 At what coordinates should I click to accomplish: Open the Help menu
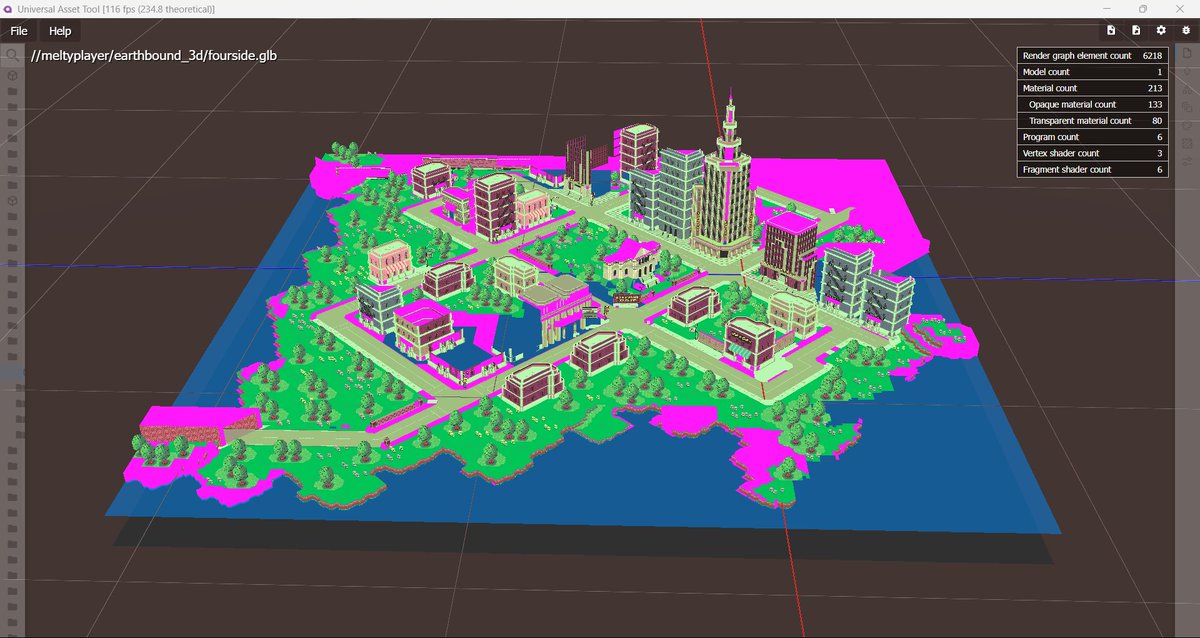tap(60, 31)
